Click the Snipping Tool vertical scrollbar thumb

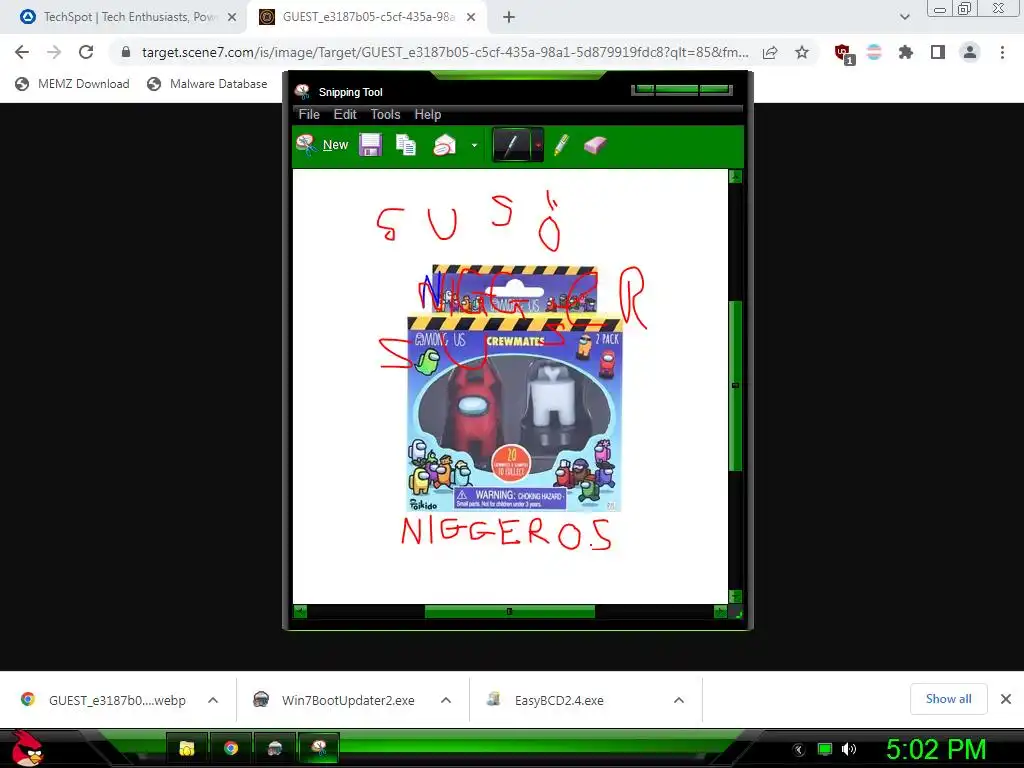735,385
